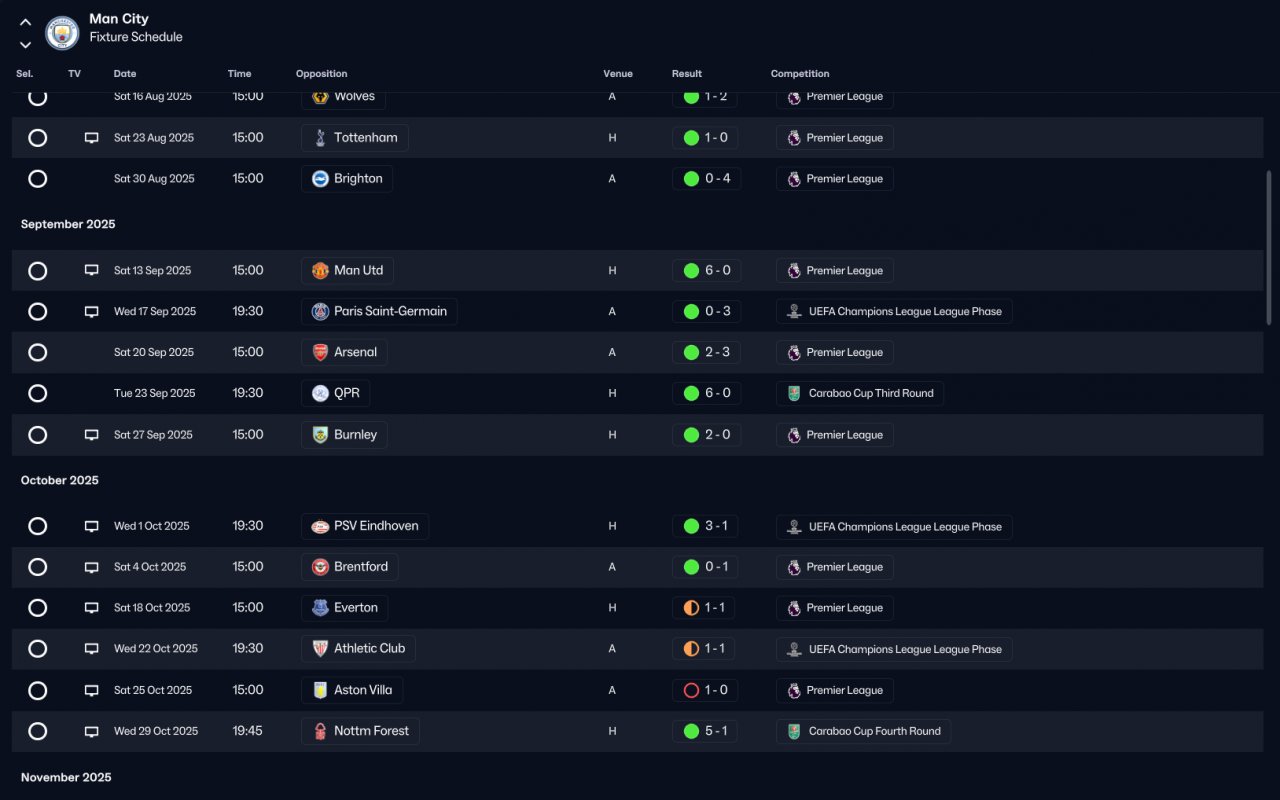
Task: Click the TV icon for Tottenham match
Action: (x=92, y=138)
